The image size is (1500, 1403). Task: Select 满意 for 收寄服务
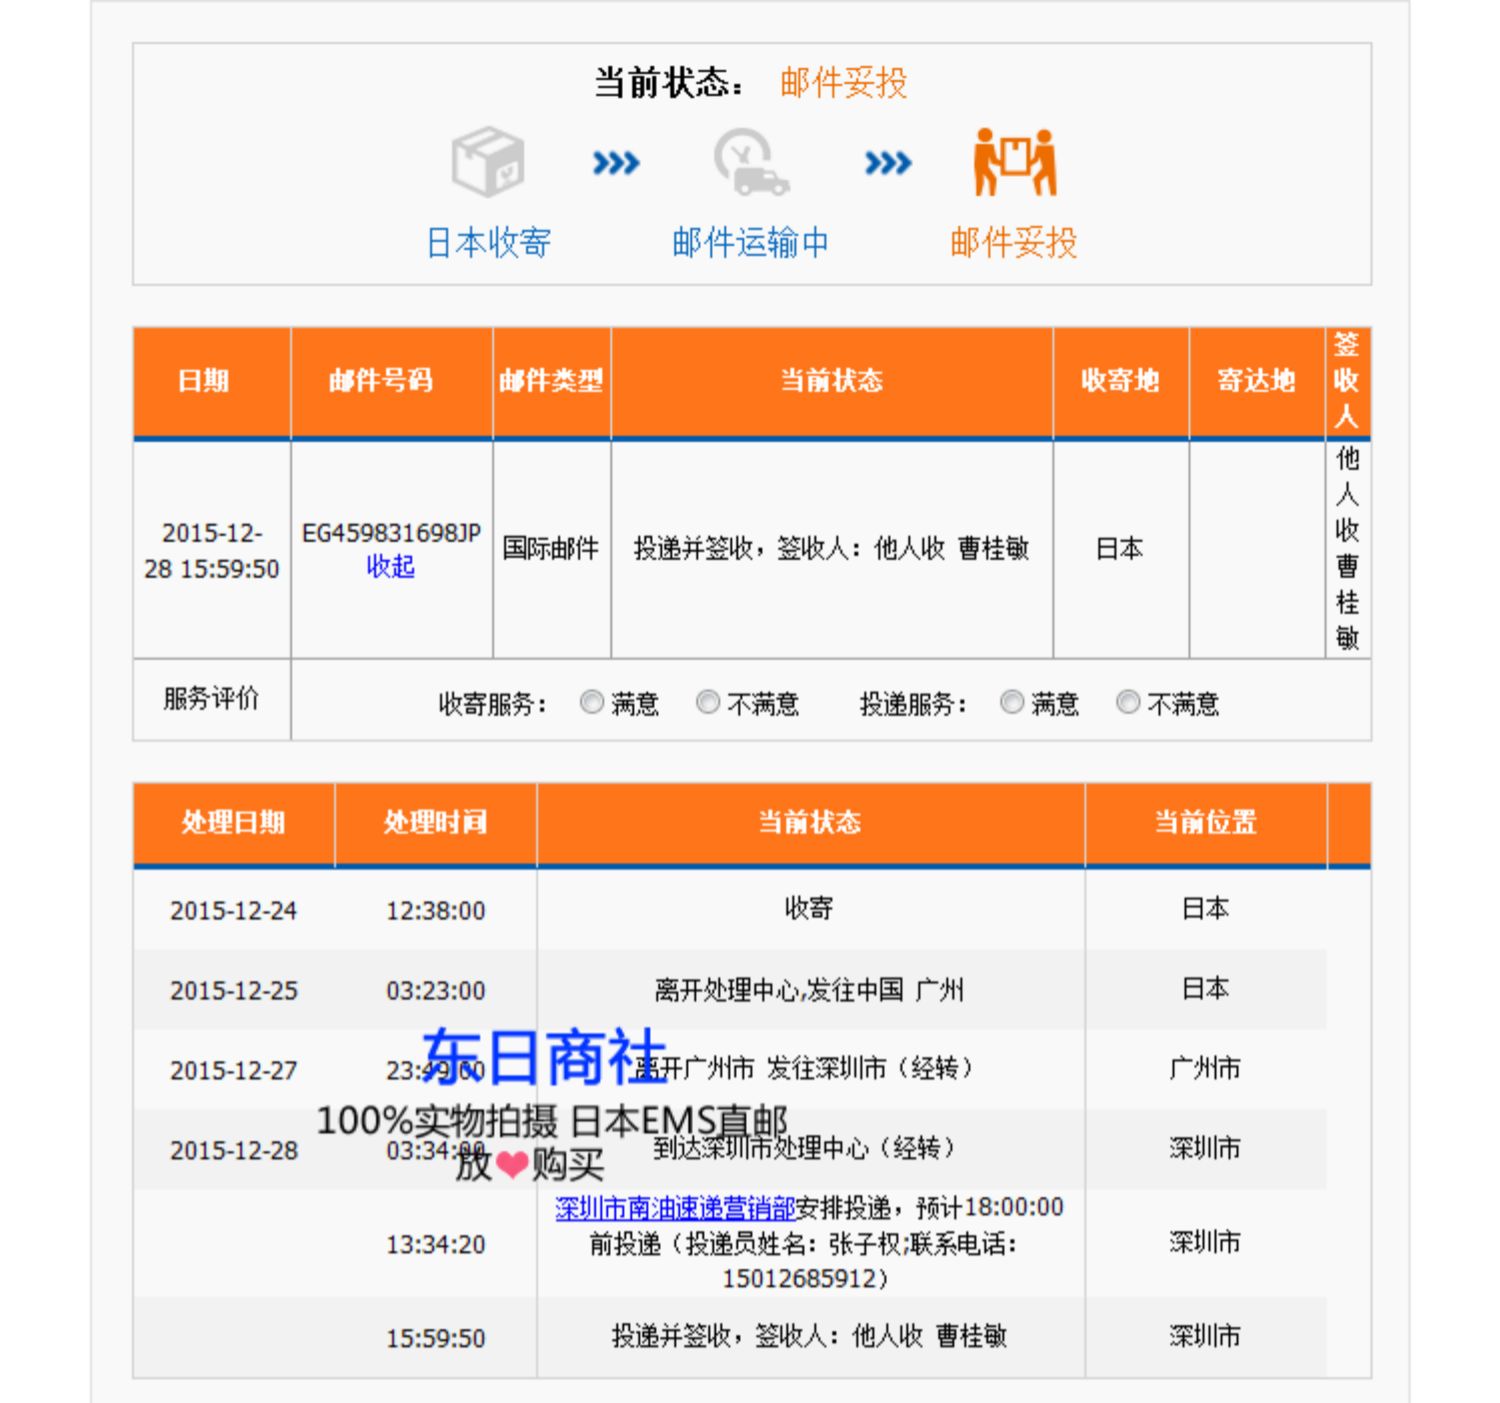coord(592,703)
